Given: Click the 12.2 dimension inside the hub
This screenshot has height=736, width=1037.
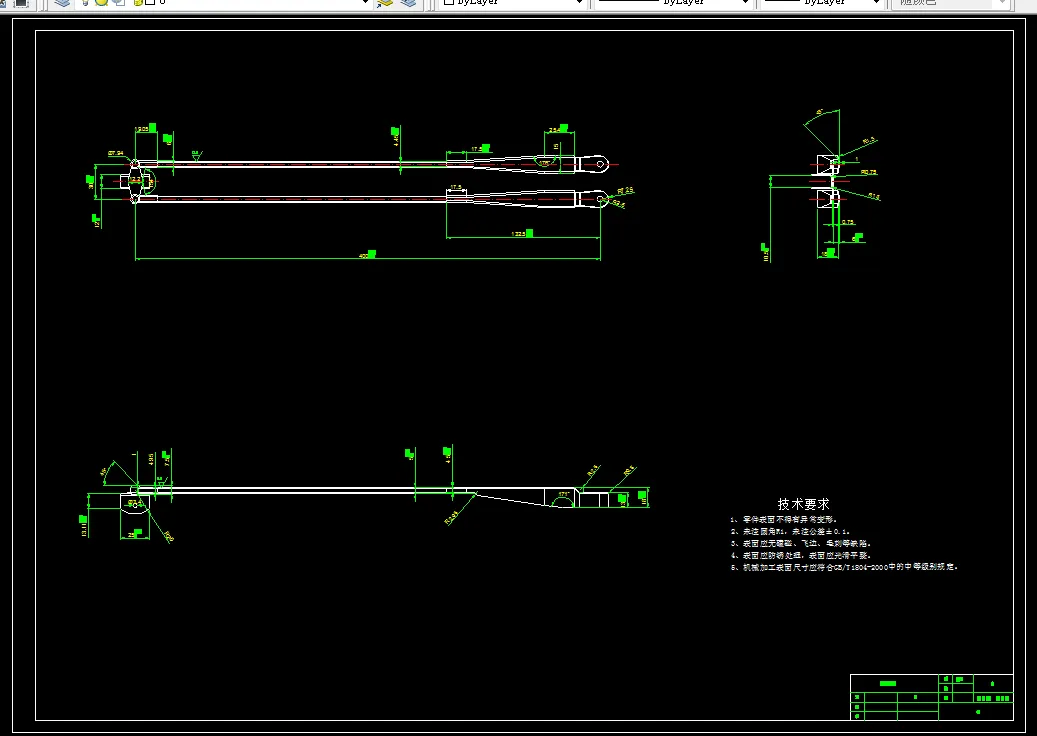Looking at the screenshot, I should 134,179.
